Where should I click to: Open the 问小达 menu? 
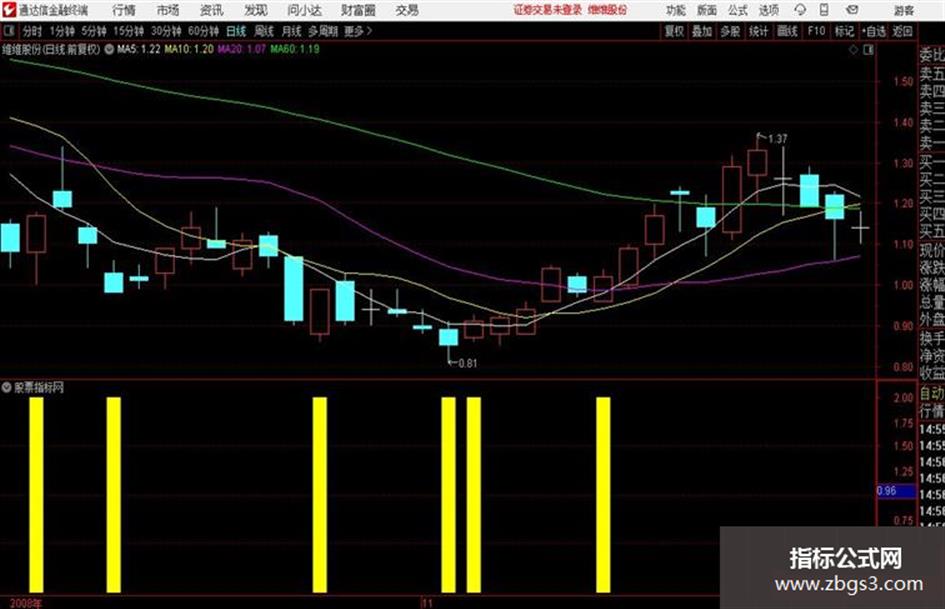304,10
